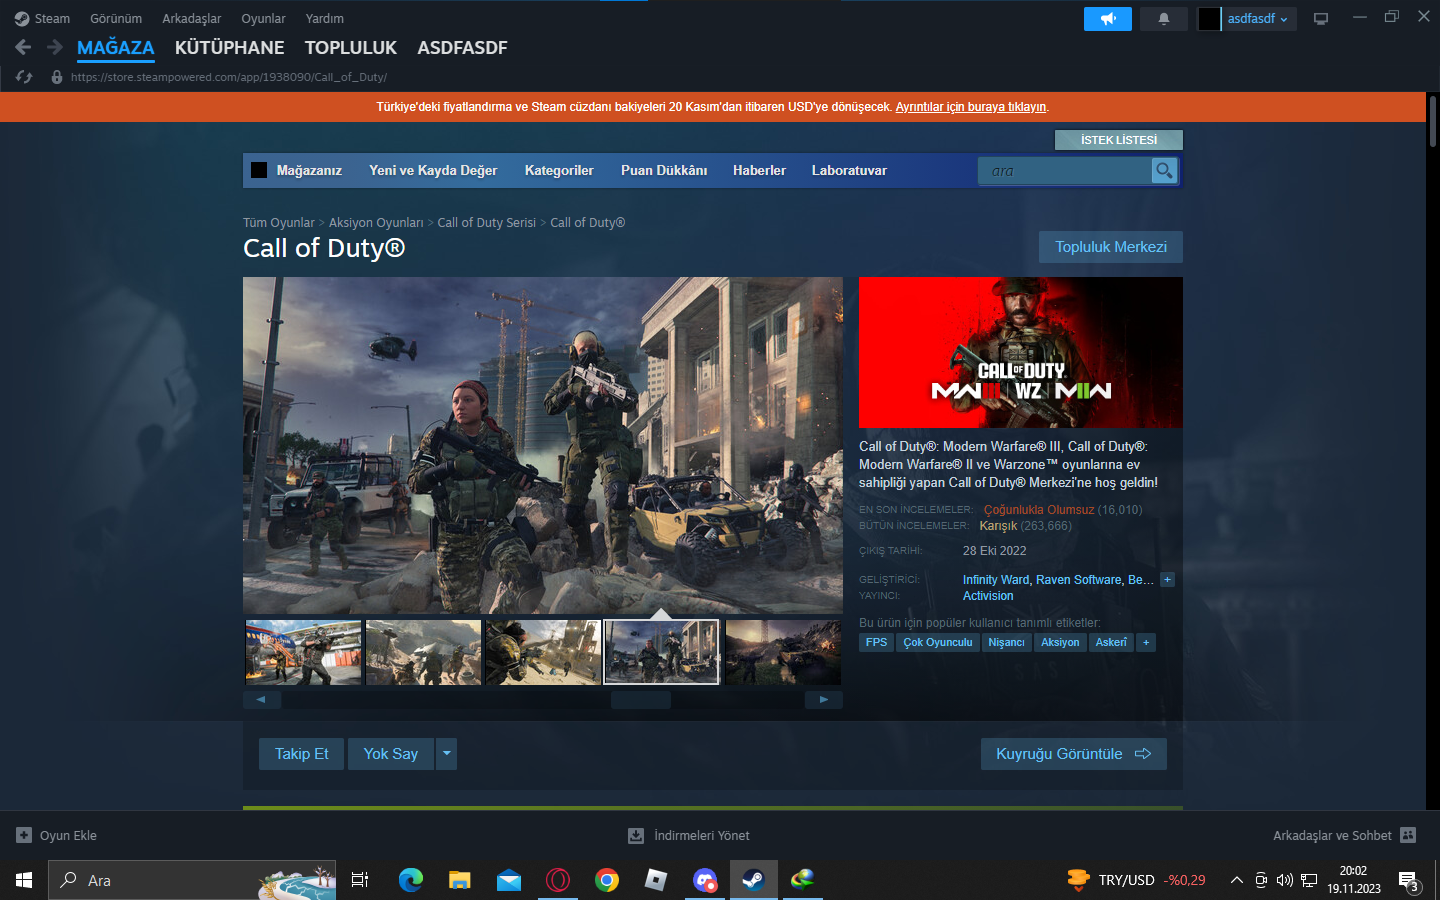This screenshot has height=900, width=1440.
Task: Open the ASDFASDF profile tab
Action: pyautogui.click(x=462, y=48)
